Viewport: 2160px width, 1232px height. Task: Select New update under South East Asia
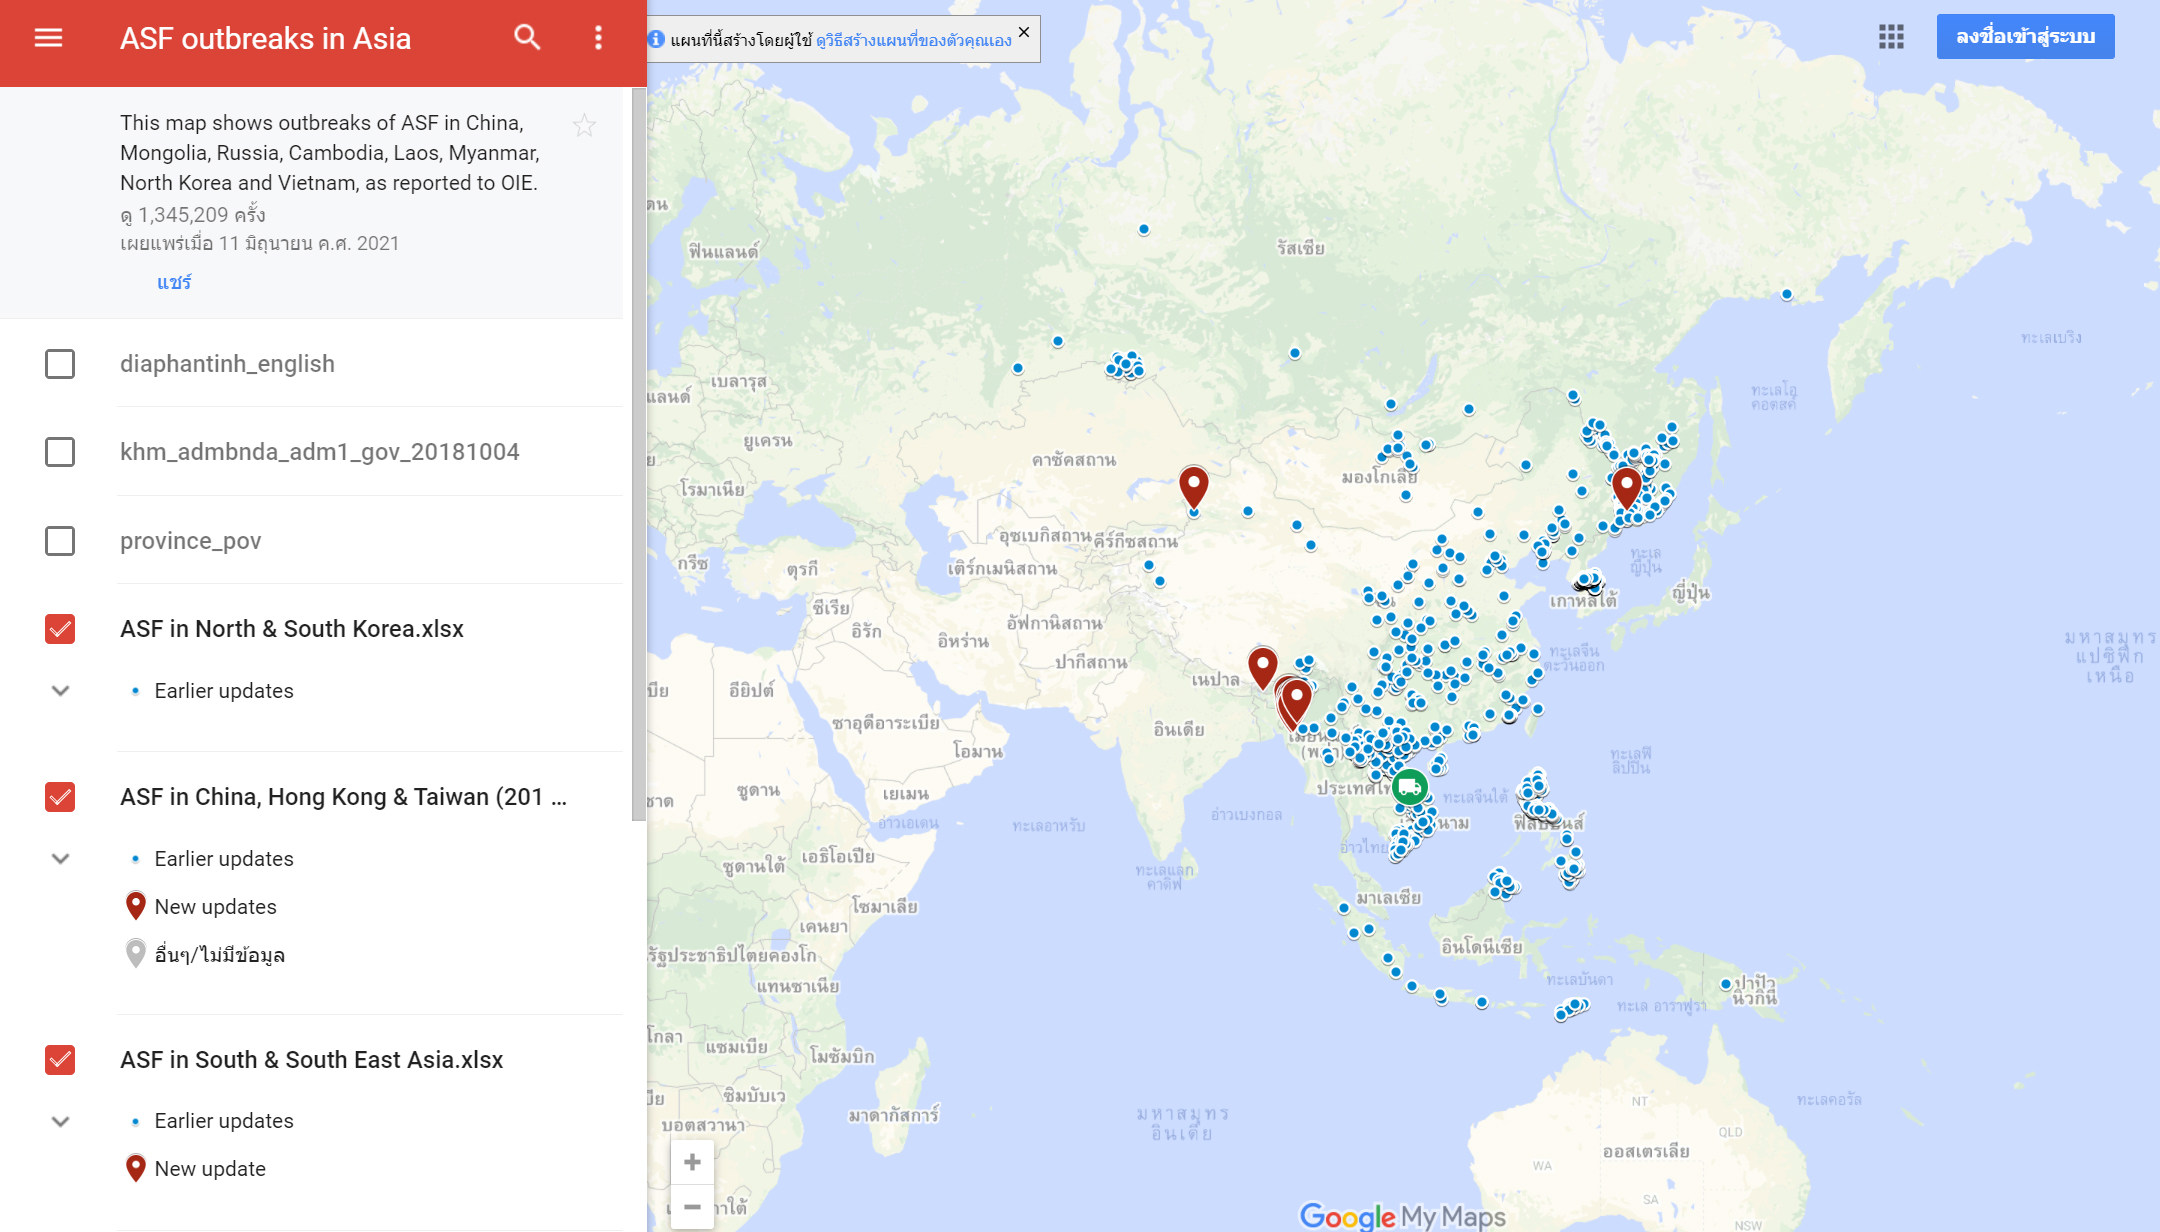210,1169
